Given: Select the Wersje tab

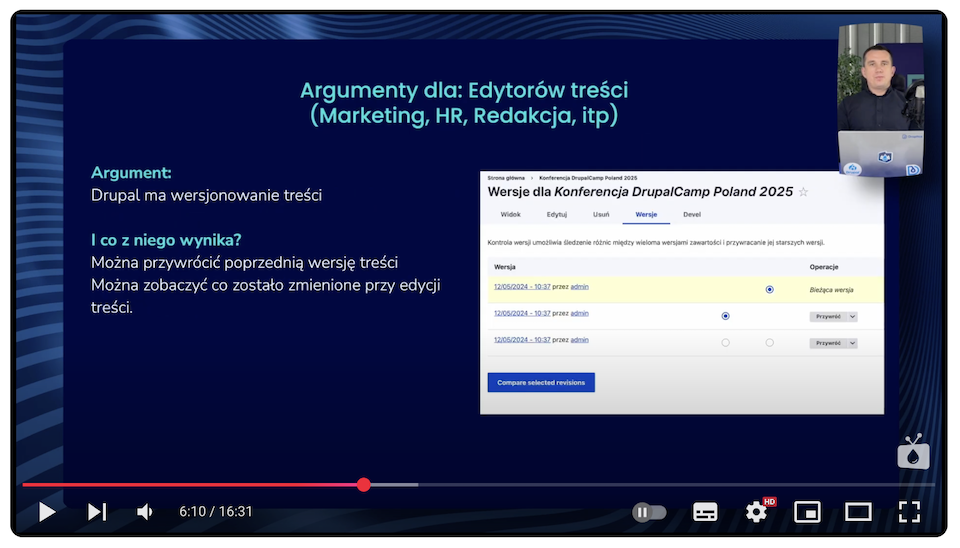Looking at the screenshot, I should pyautogui.click(x=646, y=214).
